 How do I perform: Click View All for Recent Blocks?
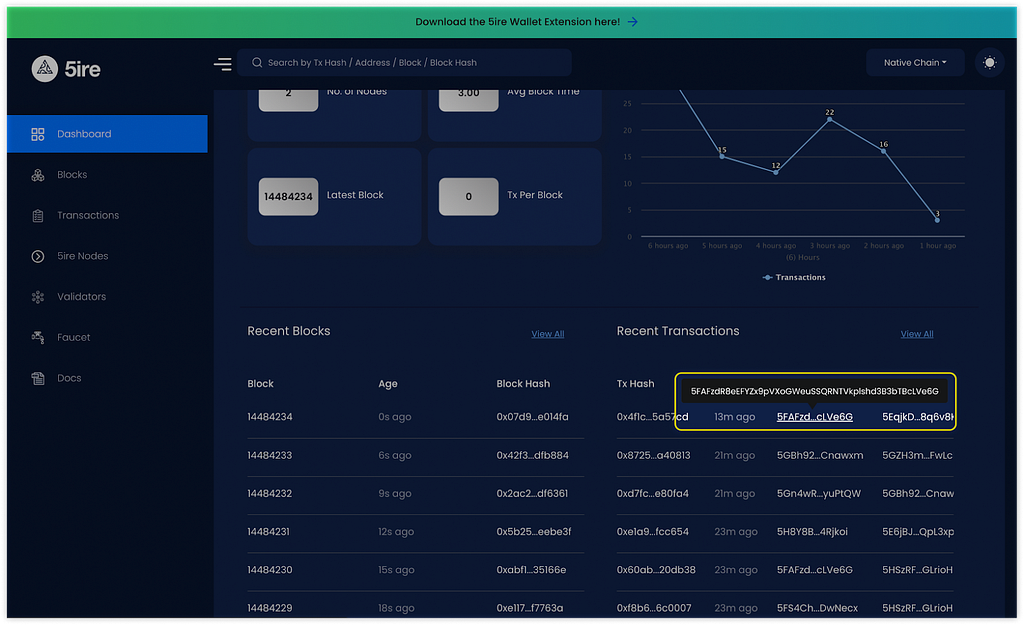pos(547,334)
